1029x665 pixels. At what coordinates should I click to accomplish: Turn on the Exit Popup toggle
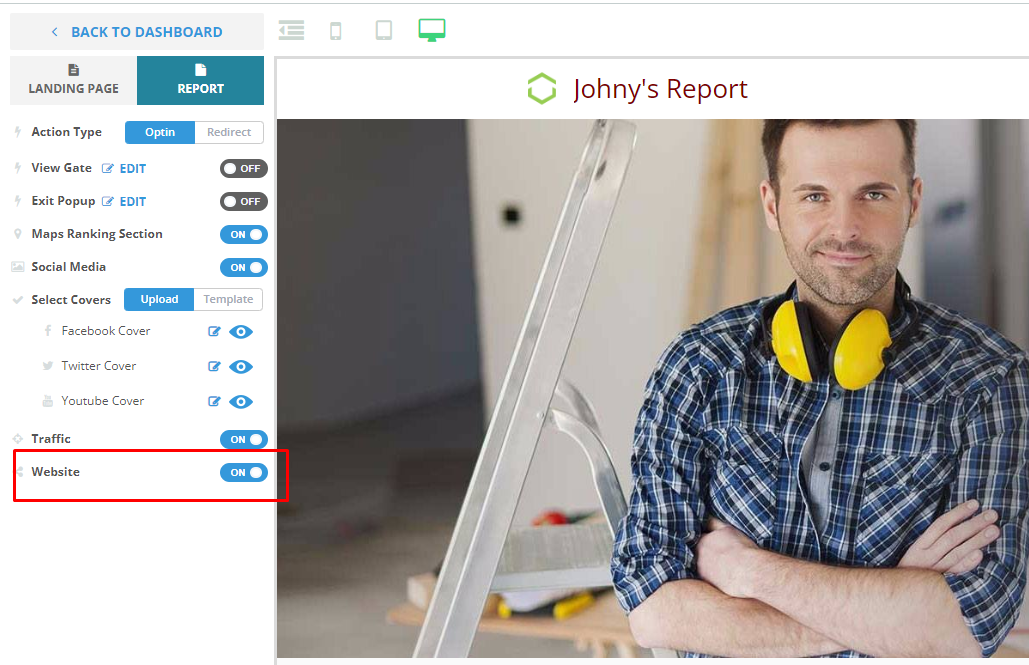pyautogui.click(x=243, y=202)
